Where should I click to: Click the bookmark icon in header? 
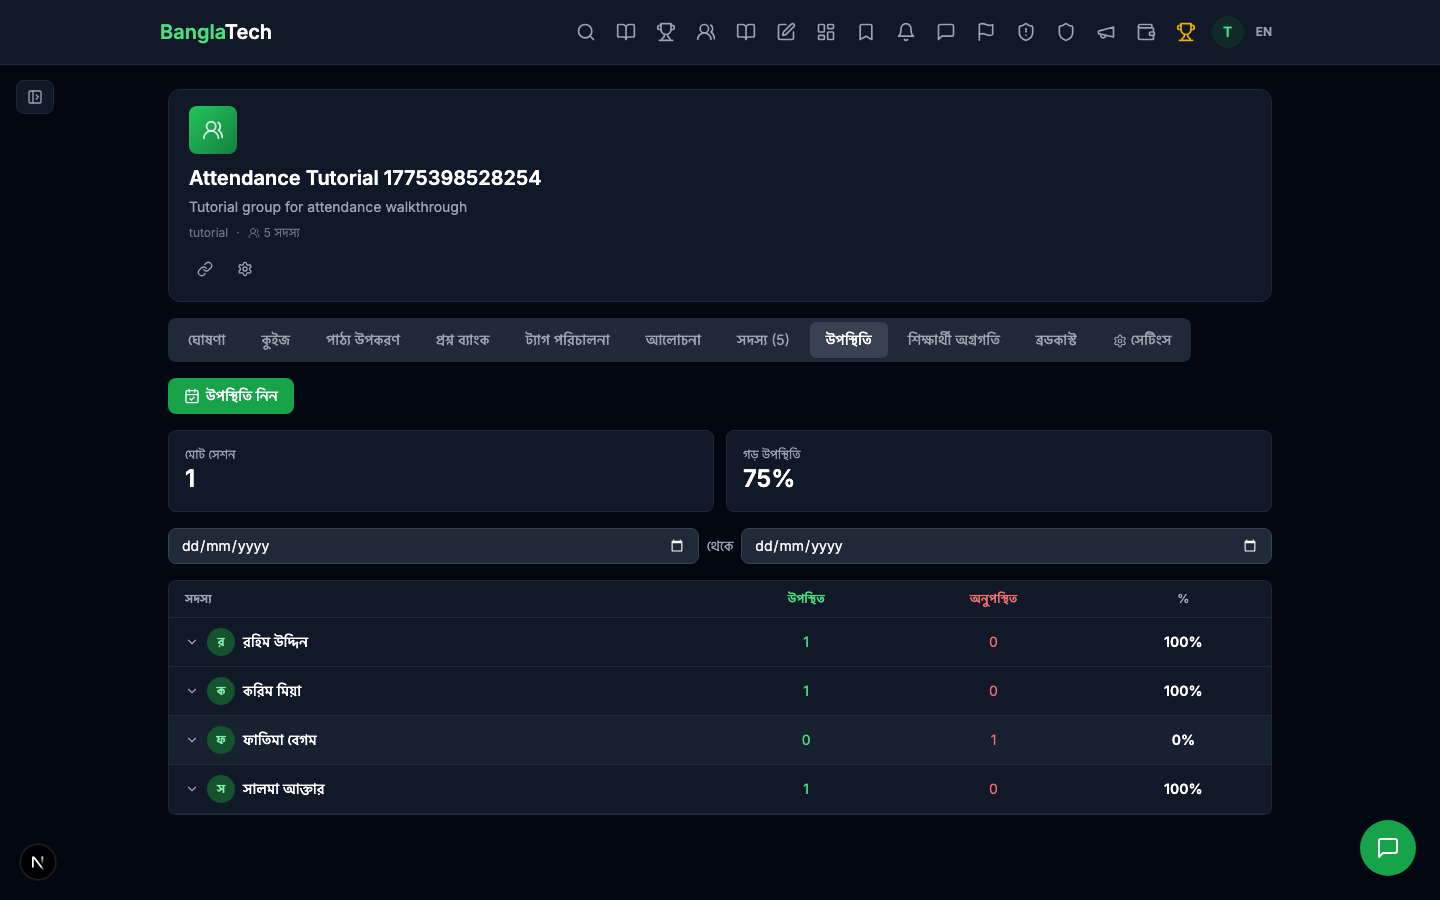(866, 32)
